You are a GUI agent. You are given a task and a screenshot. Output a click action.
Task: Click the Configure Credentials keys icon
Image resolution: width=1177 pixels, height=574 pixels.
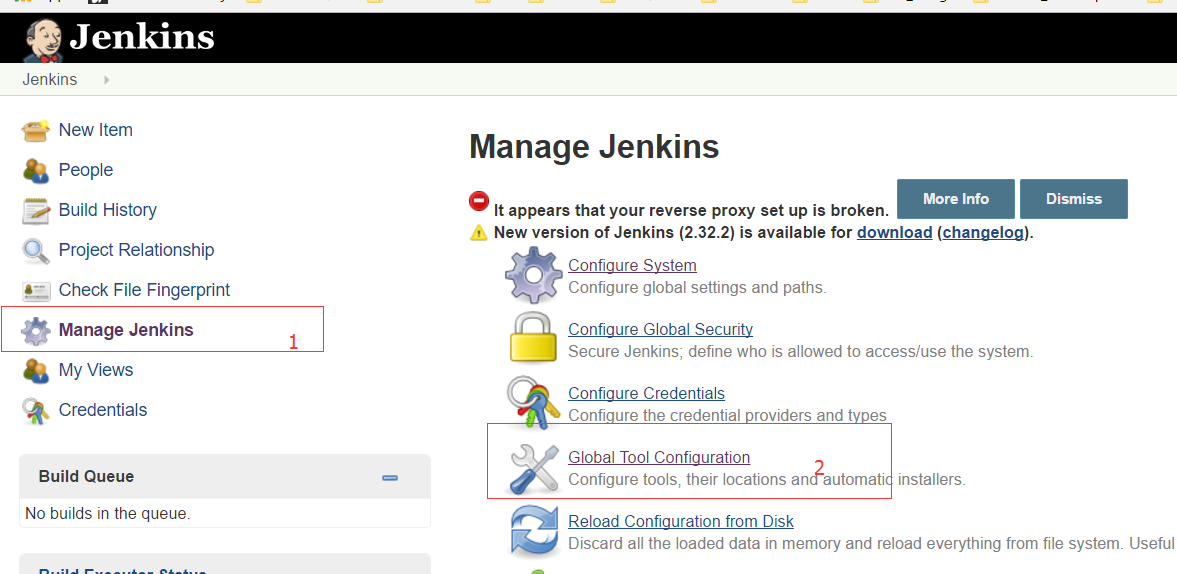coord(533,401)
